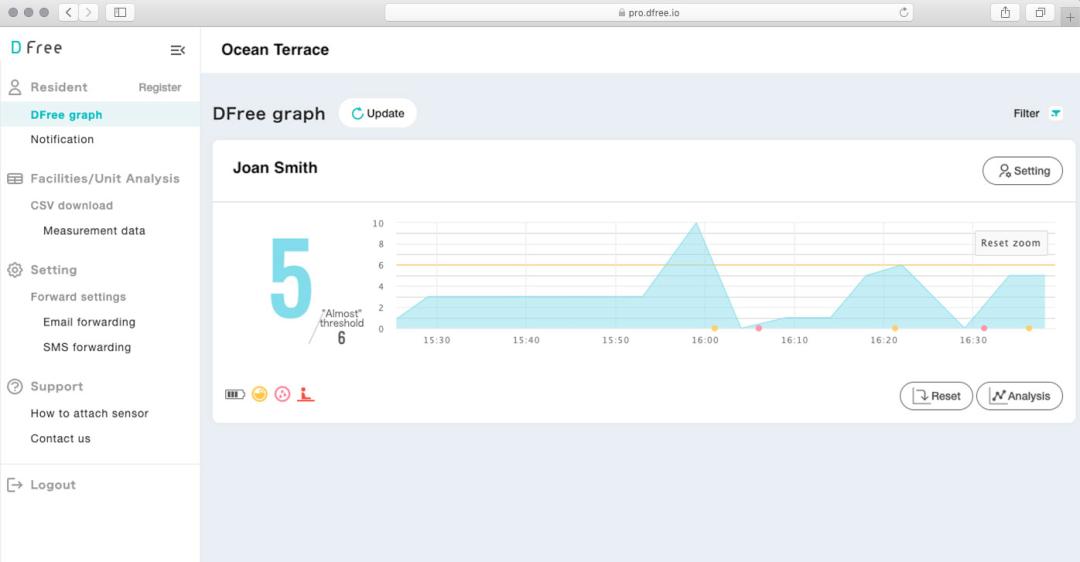Click the Register link beside Resident
The width and height of the screenshot is (1080, 562).
(x=160, y=88)
